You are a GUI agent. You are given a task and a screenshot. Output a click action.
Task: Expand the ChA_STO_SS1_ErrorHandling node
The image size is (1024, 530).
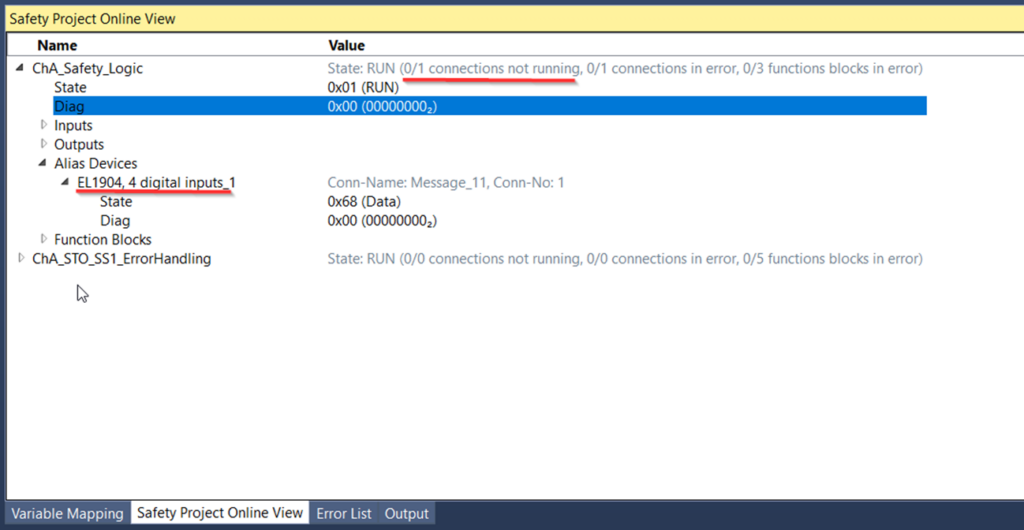coord(22,259)
